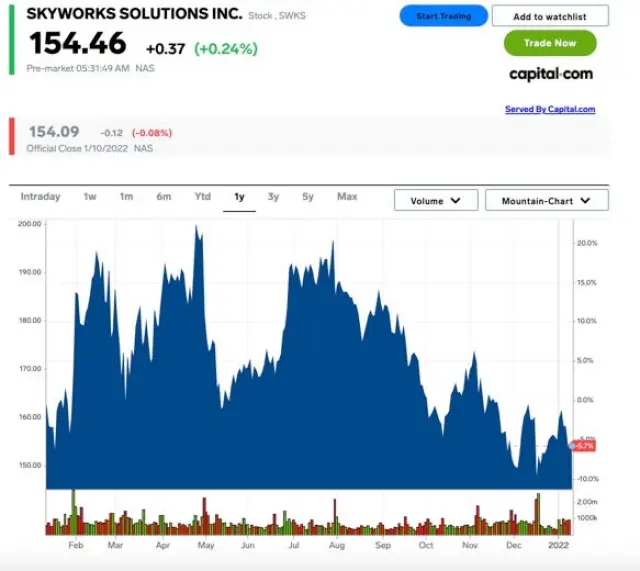640x571 pixels.
Task: Switch to the Intraday tab
Action: pos(40,197)
